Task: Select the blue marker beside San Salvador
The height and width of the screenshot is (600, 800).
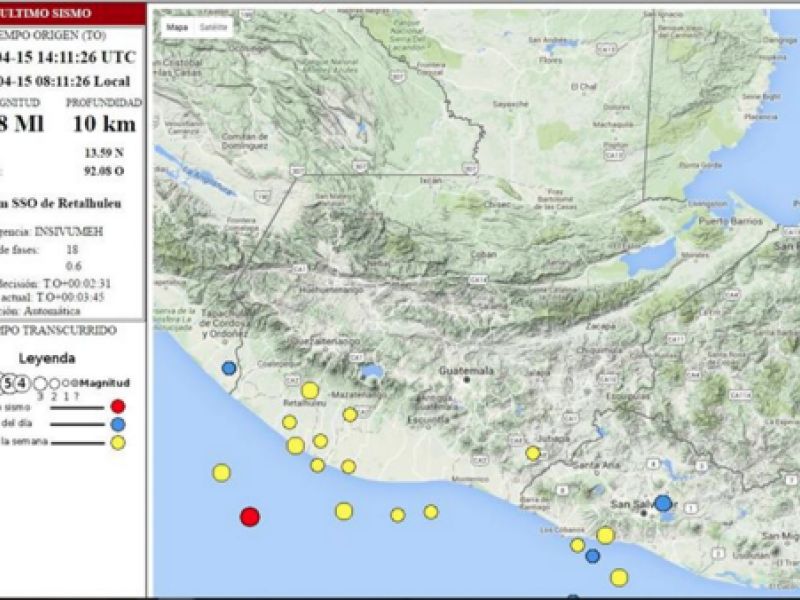Action: (663, 503)
